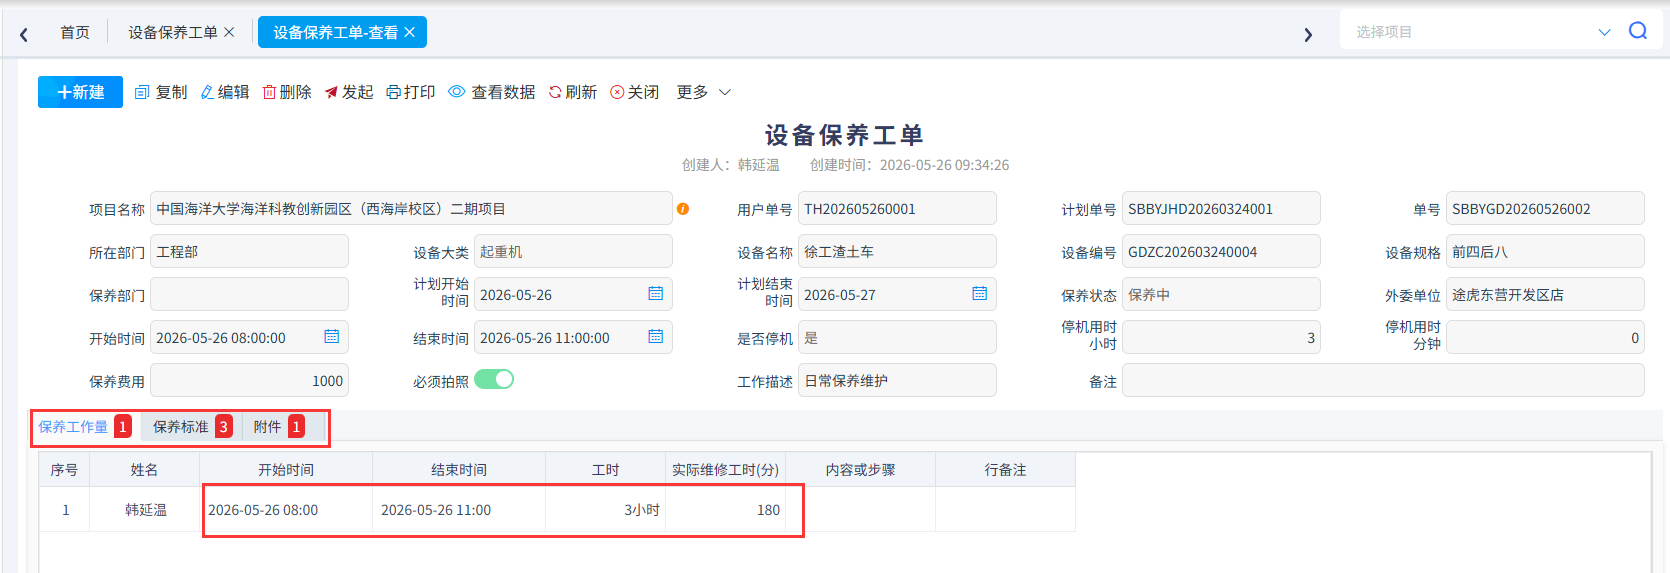The image size is (1670, 573).
Task: Click the 保养费用 field 1000
Action: click(249, 381)
